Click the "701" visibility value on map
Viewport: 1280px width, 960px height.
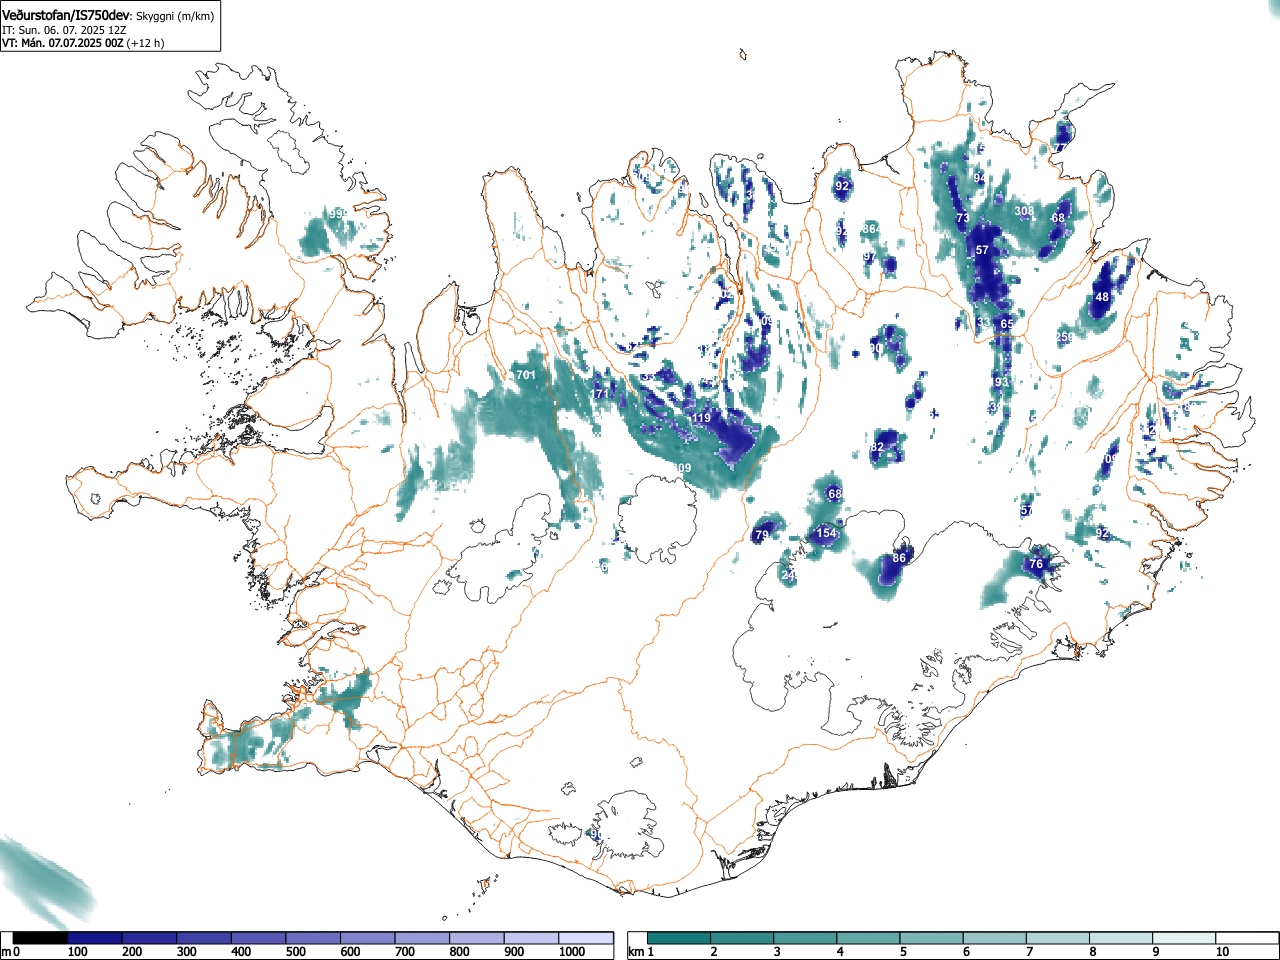click(x=526, y=376)
